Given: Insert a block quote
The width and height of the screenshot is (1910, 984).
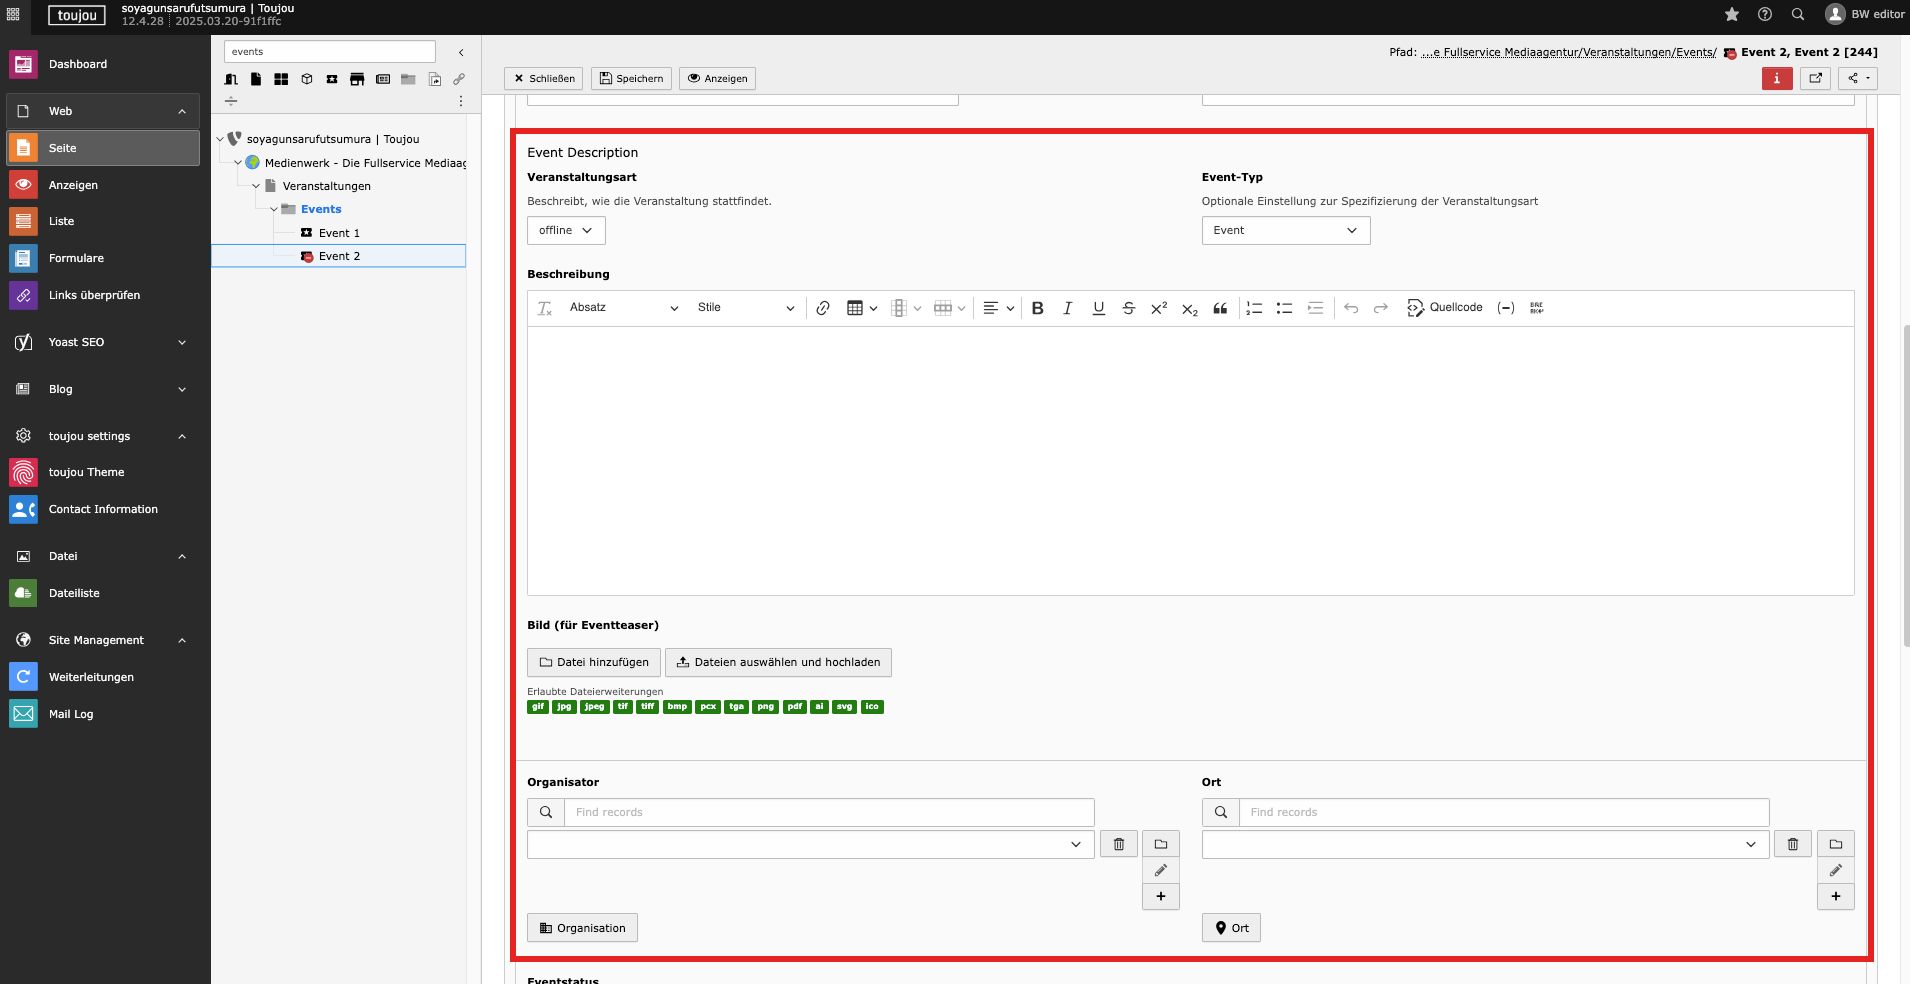Looking at the screenshot, I should [x=1220, y=308].
